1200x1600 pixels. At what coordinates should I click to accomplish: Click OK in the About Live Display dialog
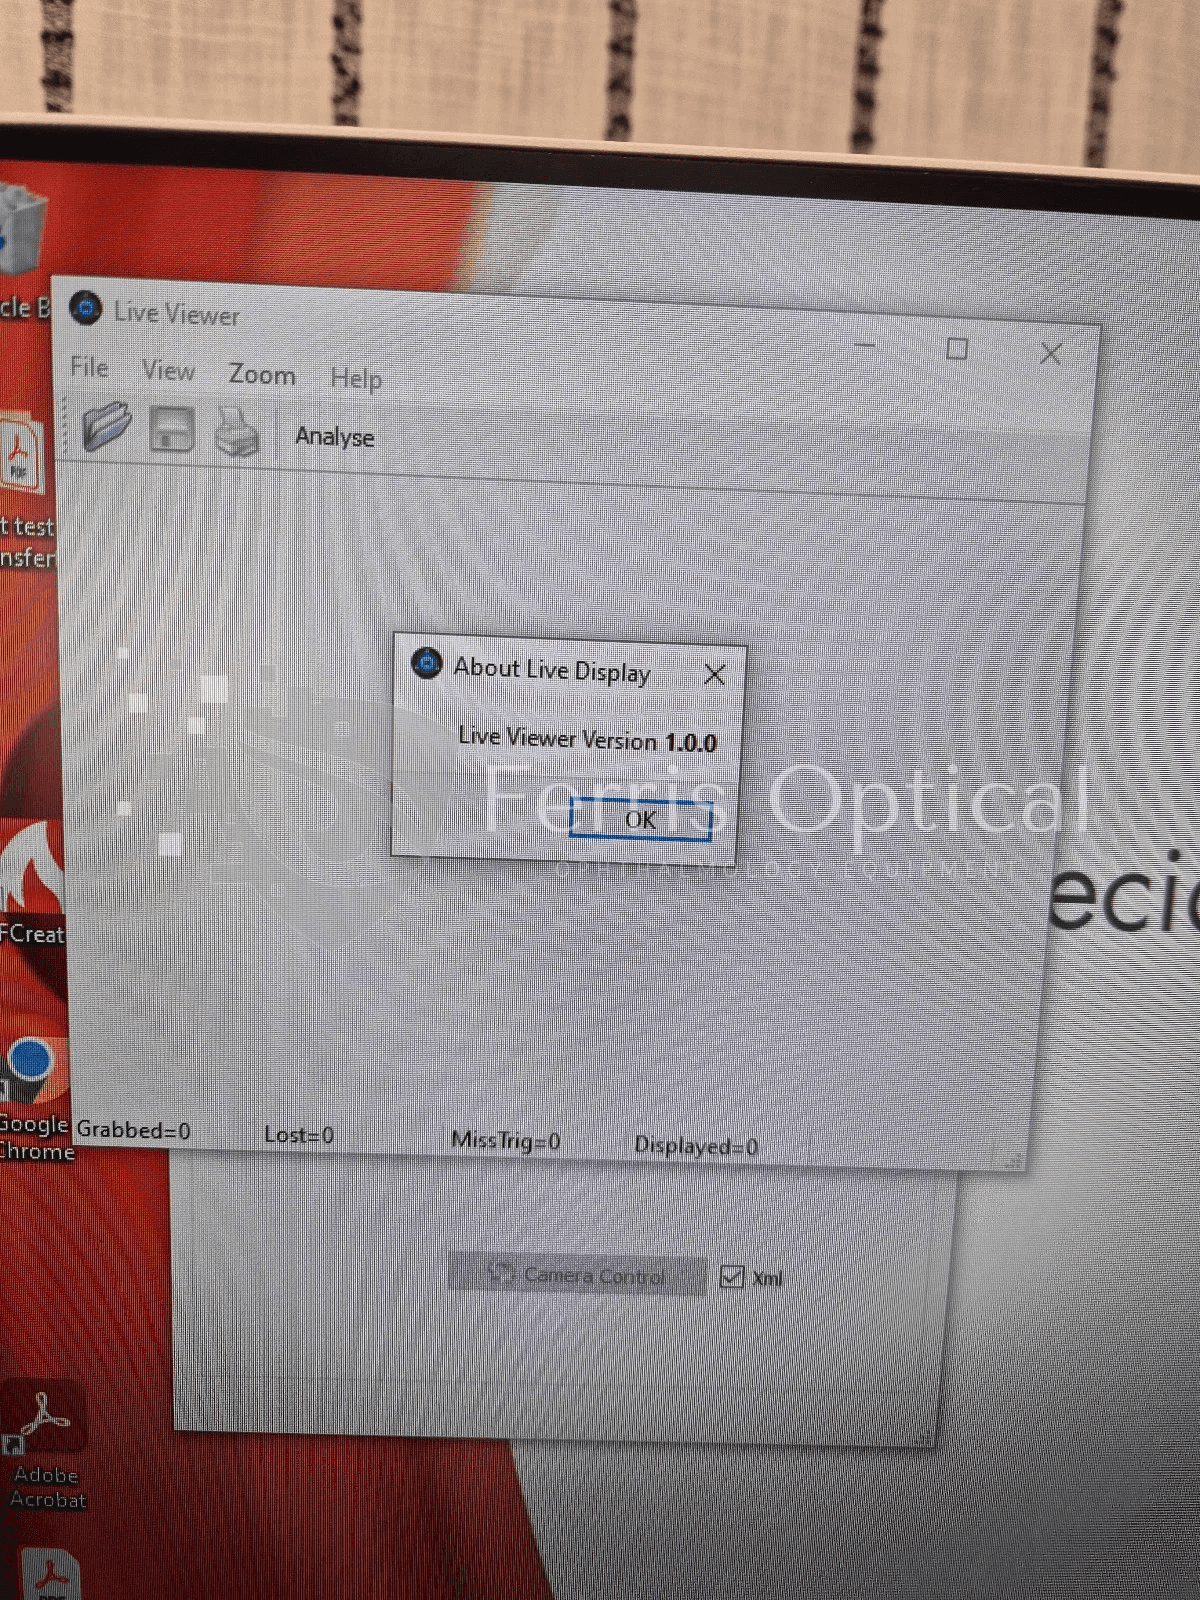pos(640,819)
